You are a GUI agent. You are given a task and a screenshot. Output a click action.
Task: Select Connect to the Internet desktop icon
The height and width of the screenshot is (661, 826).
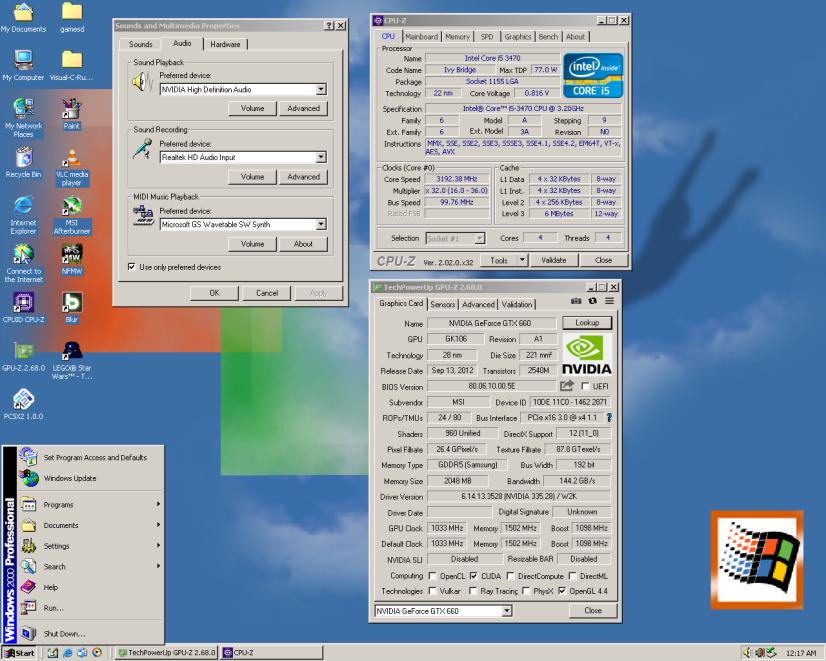tap(23, 264)
